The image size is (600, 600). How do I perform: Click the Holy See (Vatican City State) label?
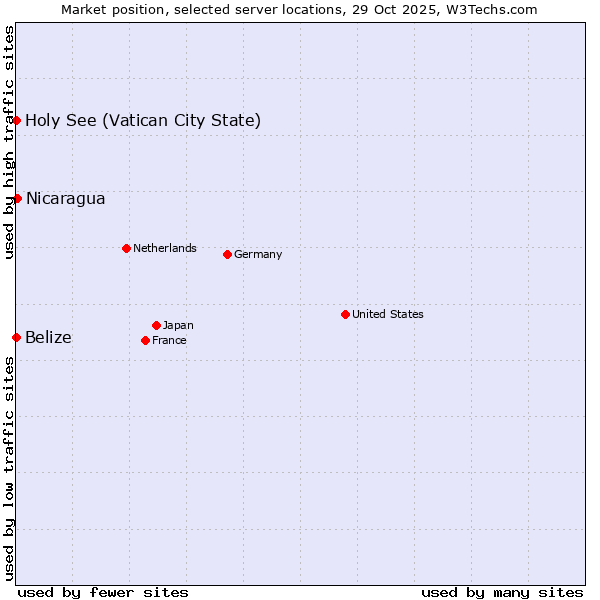(143, 121)
